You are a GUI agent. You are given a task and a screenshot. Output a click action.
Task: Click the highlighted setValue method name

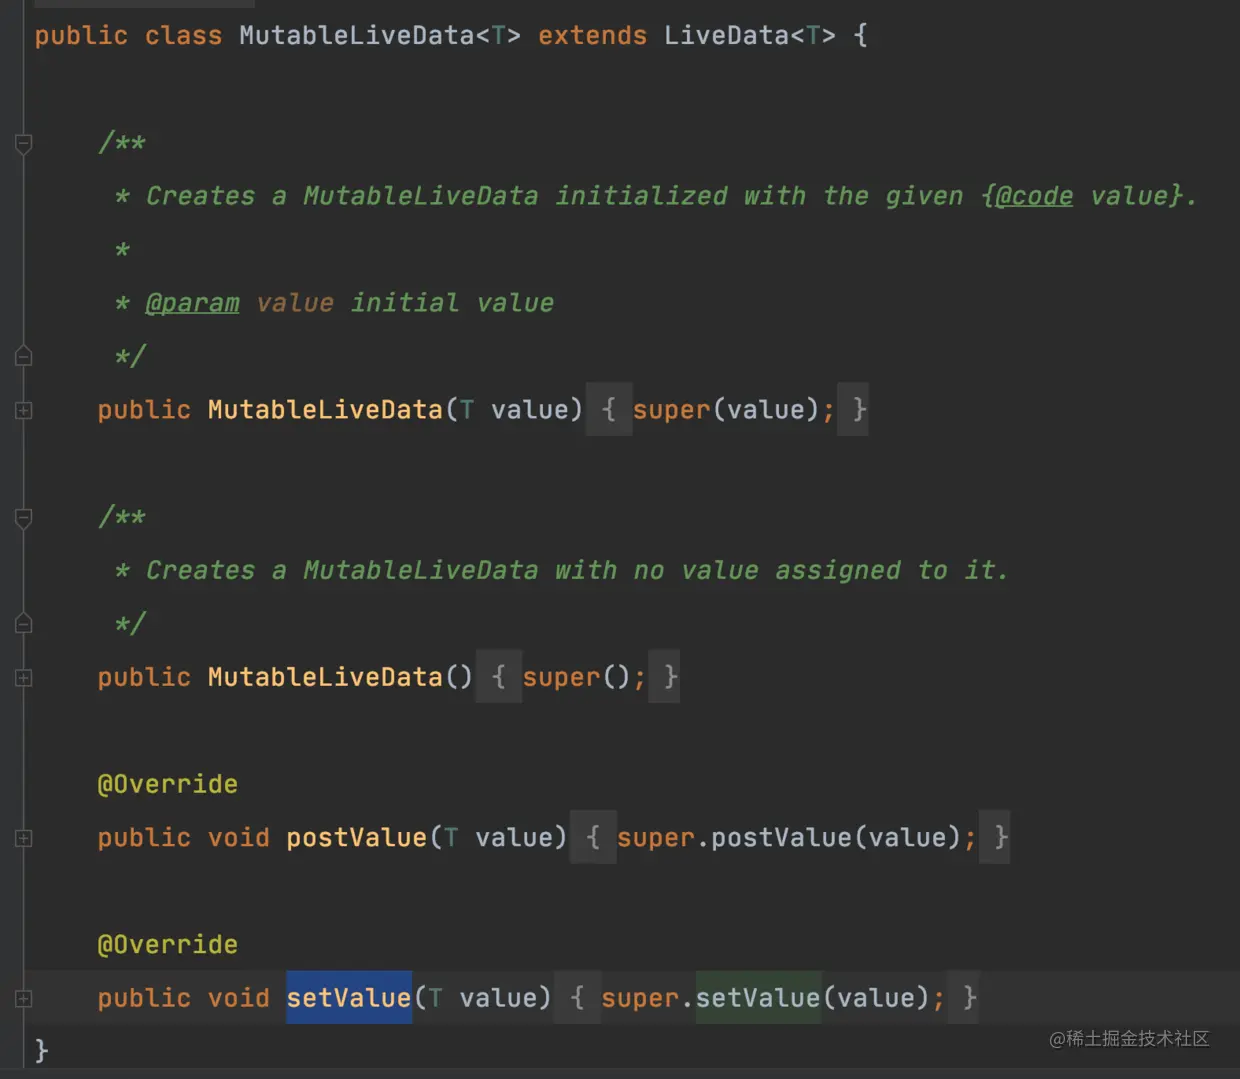point(349,997)
